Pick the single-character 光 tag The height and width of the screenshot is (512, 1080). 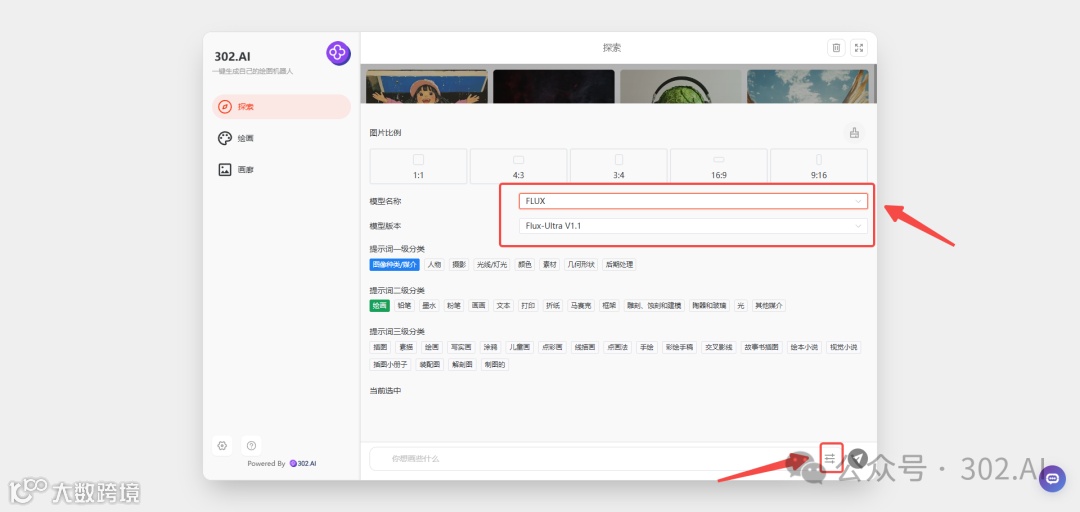tap(740, 305)
